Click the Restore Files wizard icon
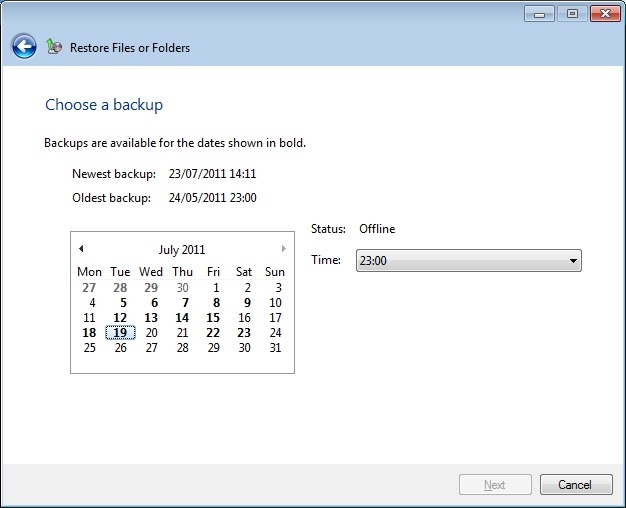626x508 pixels. (54, 47)
